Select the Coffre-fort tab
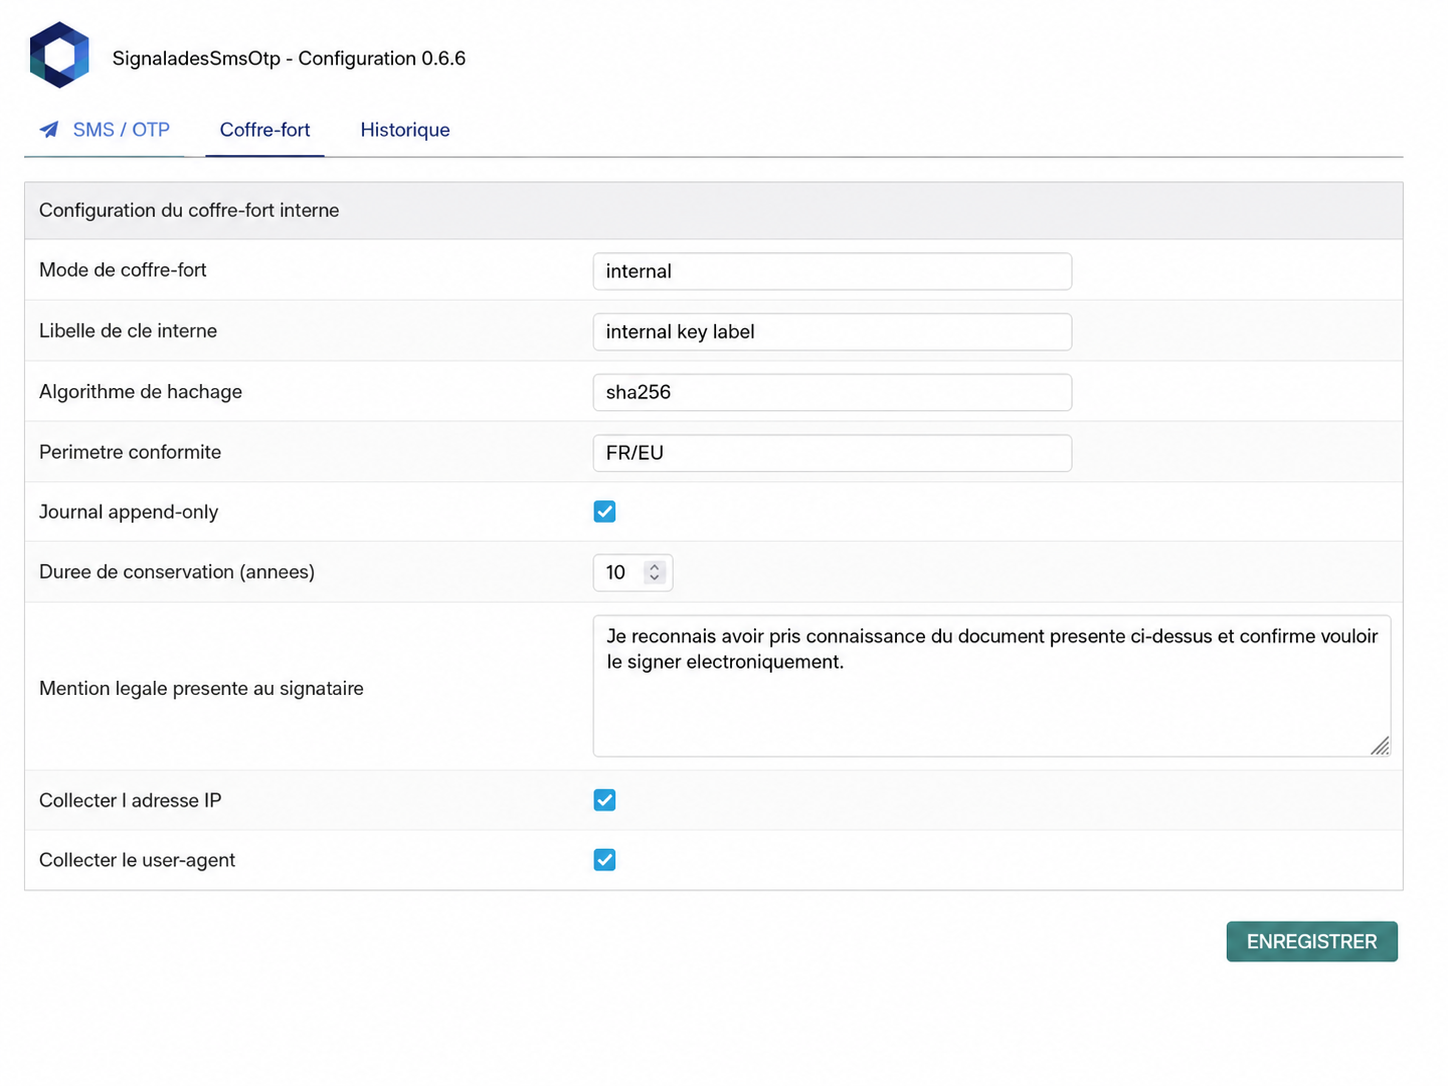The image size is (1448, 1086). click(x=265, y=130)
